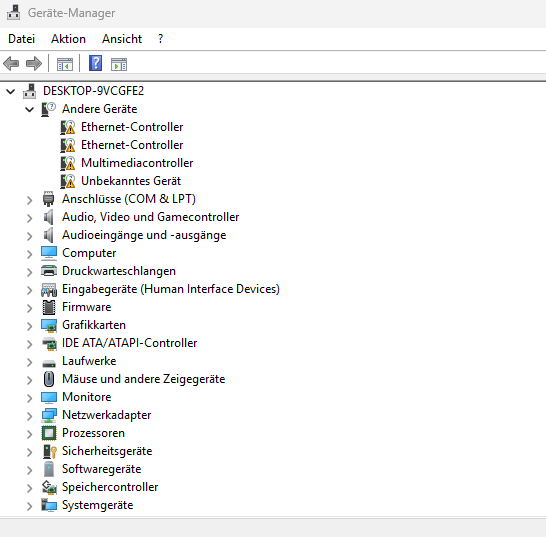Click the forward arrow toolbar icon
Screen dimensions: 546x537
click(x=34, y=64)
